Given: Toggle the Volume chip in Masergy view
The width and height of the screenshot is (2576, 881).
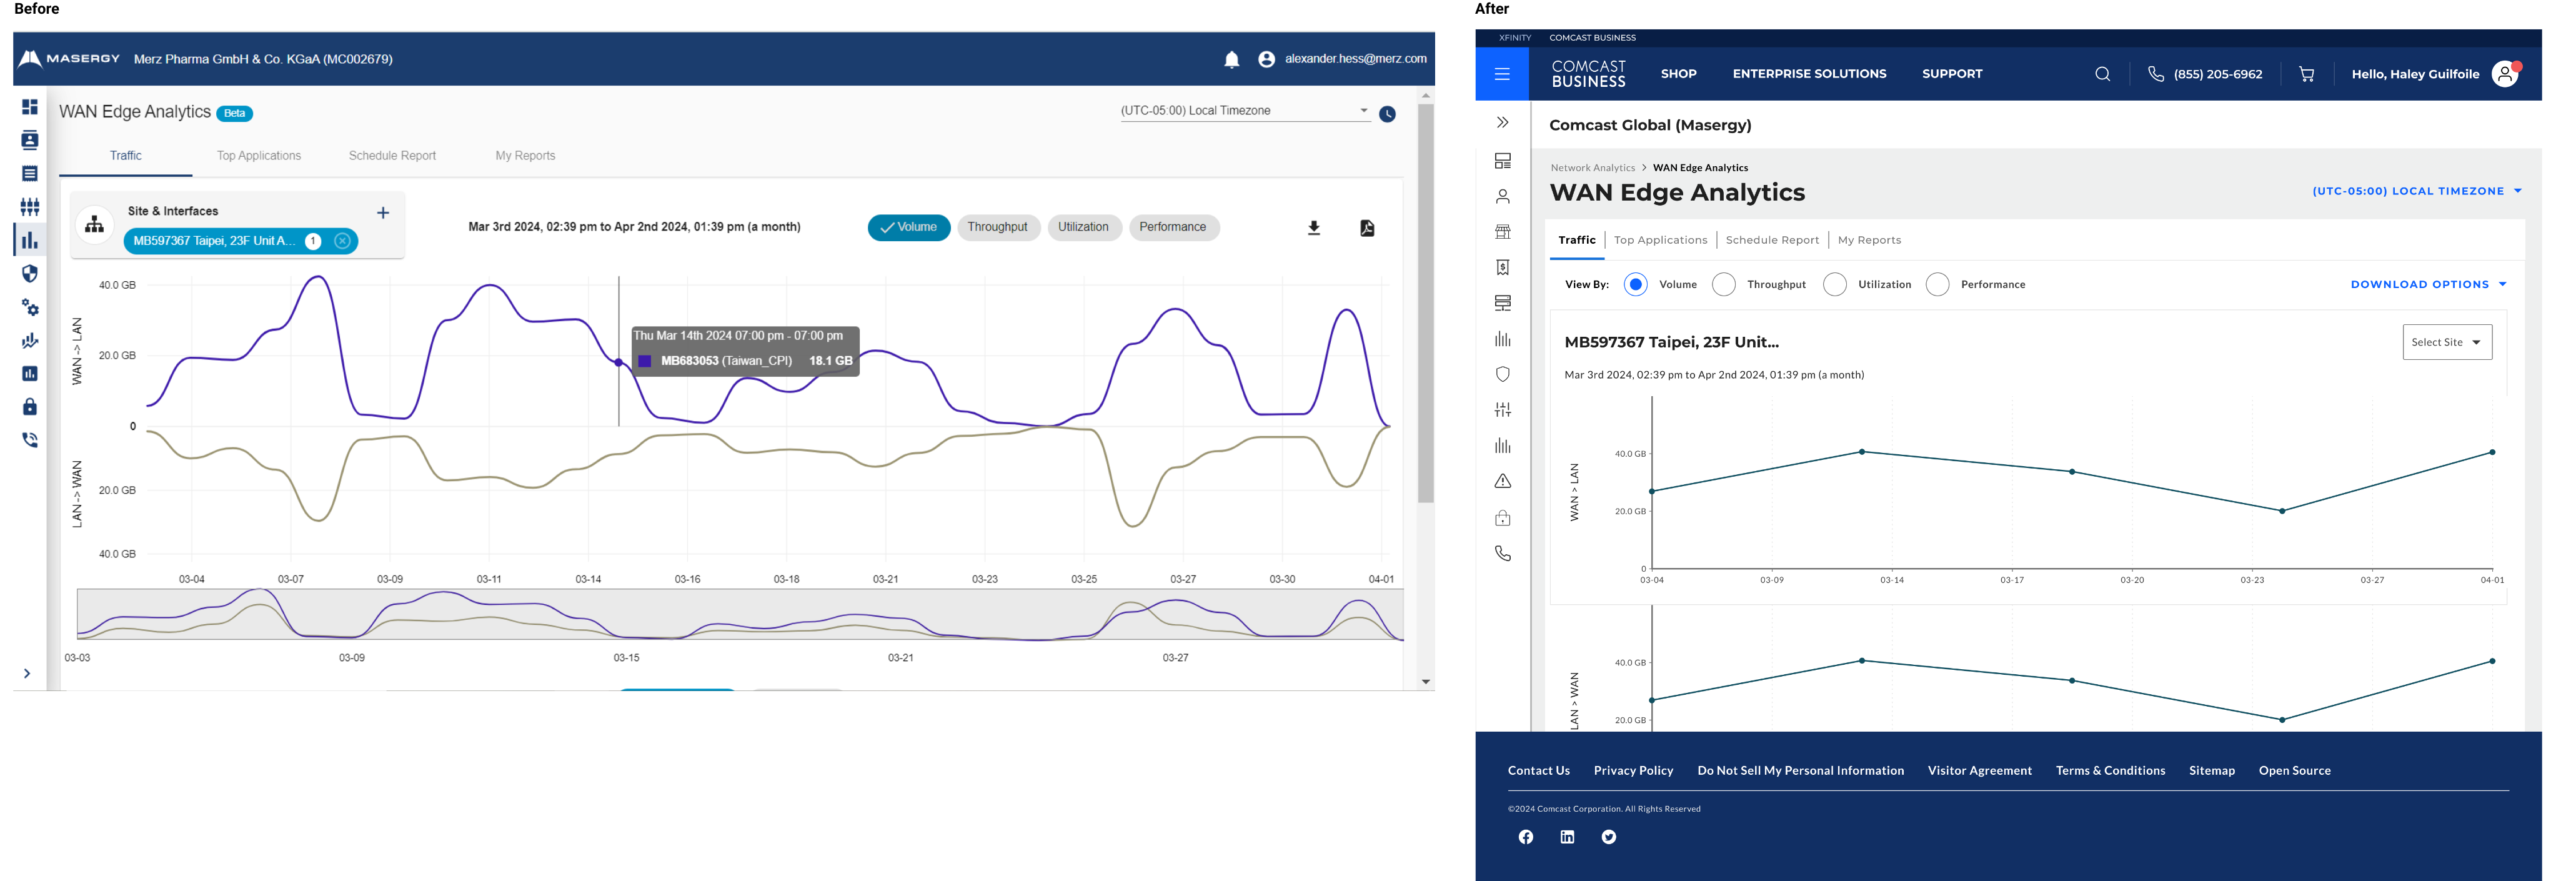Looking at the screenshot, I should [x=909, y=228].
